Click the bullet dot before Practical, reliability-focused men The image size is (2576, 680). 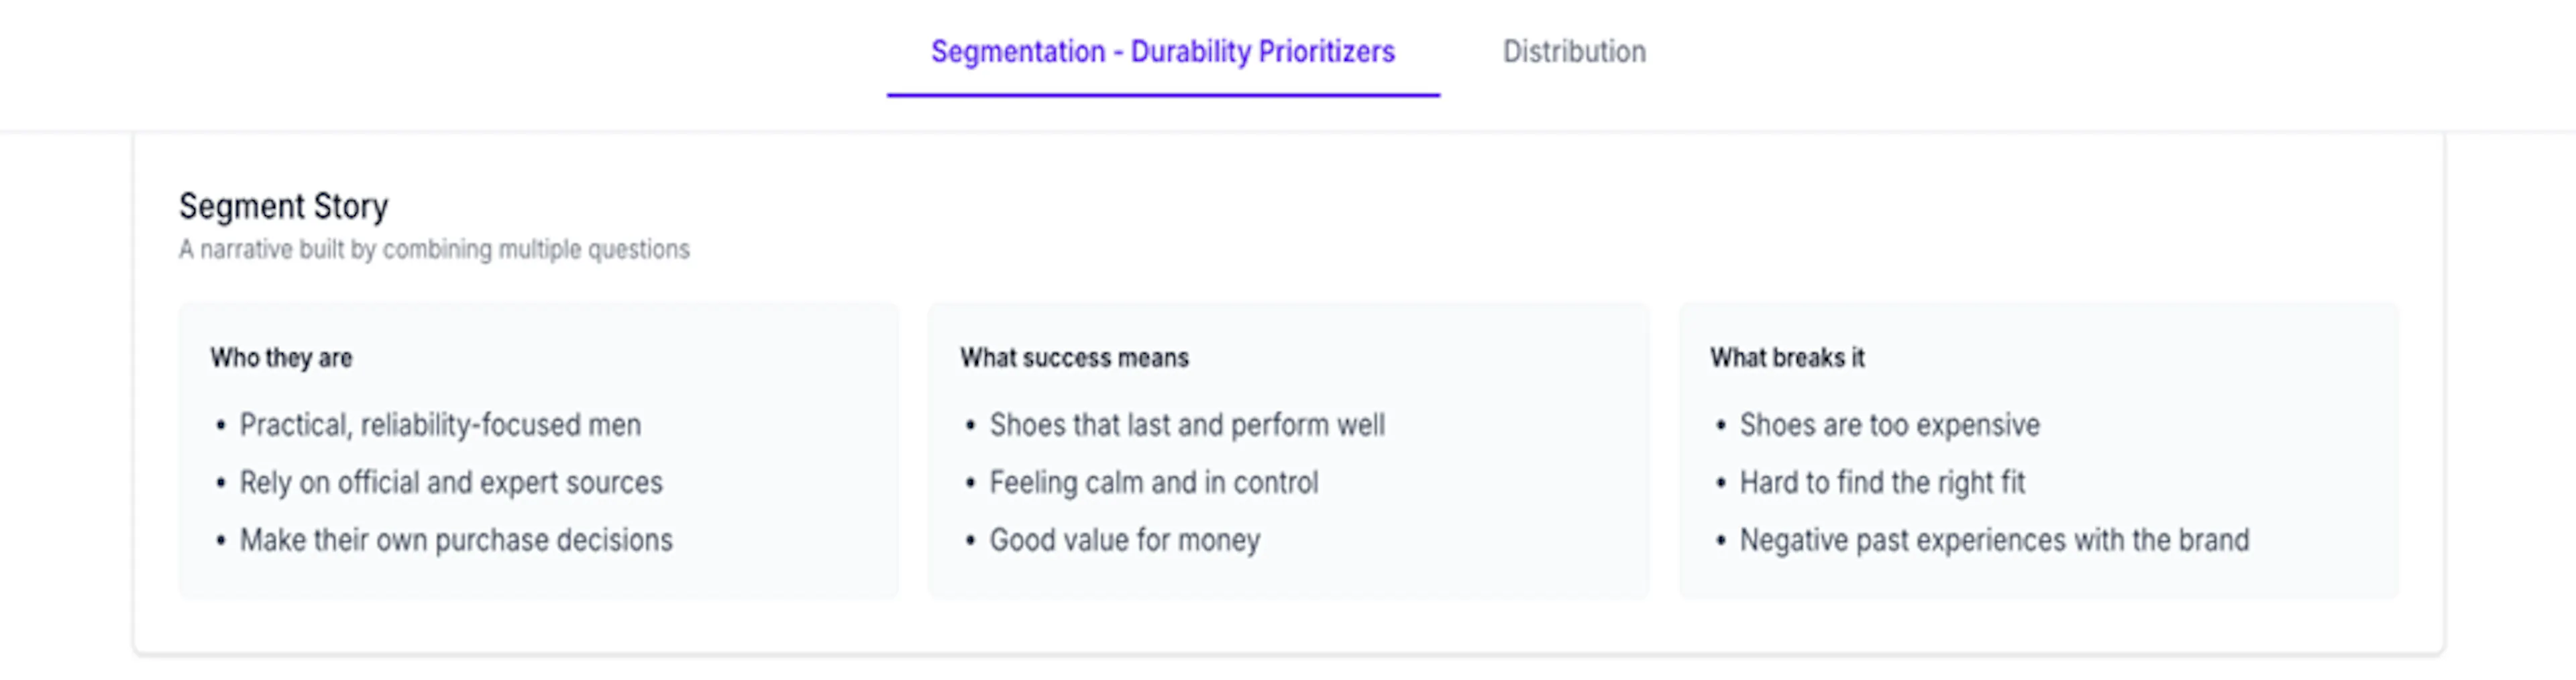pos(221,426)
